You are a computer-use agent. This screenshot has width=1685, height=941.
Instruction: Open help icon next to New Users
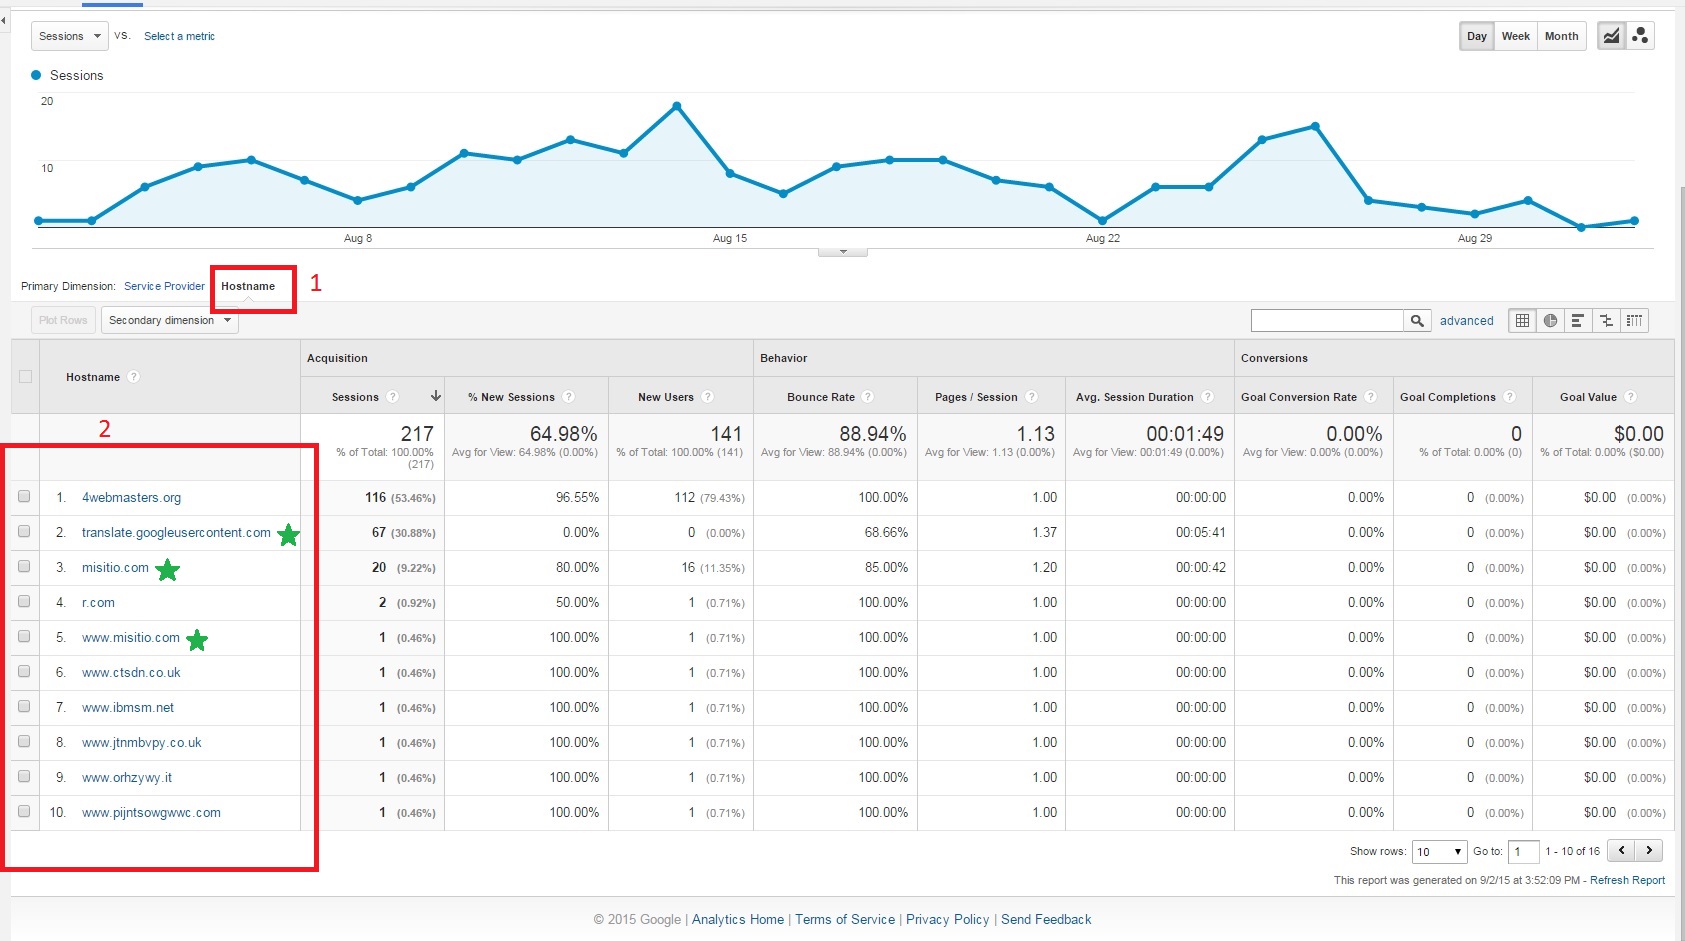click(708, 397)
